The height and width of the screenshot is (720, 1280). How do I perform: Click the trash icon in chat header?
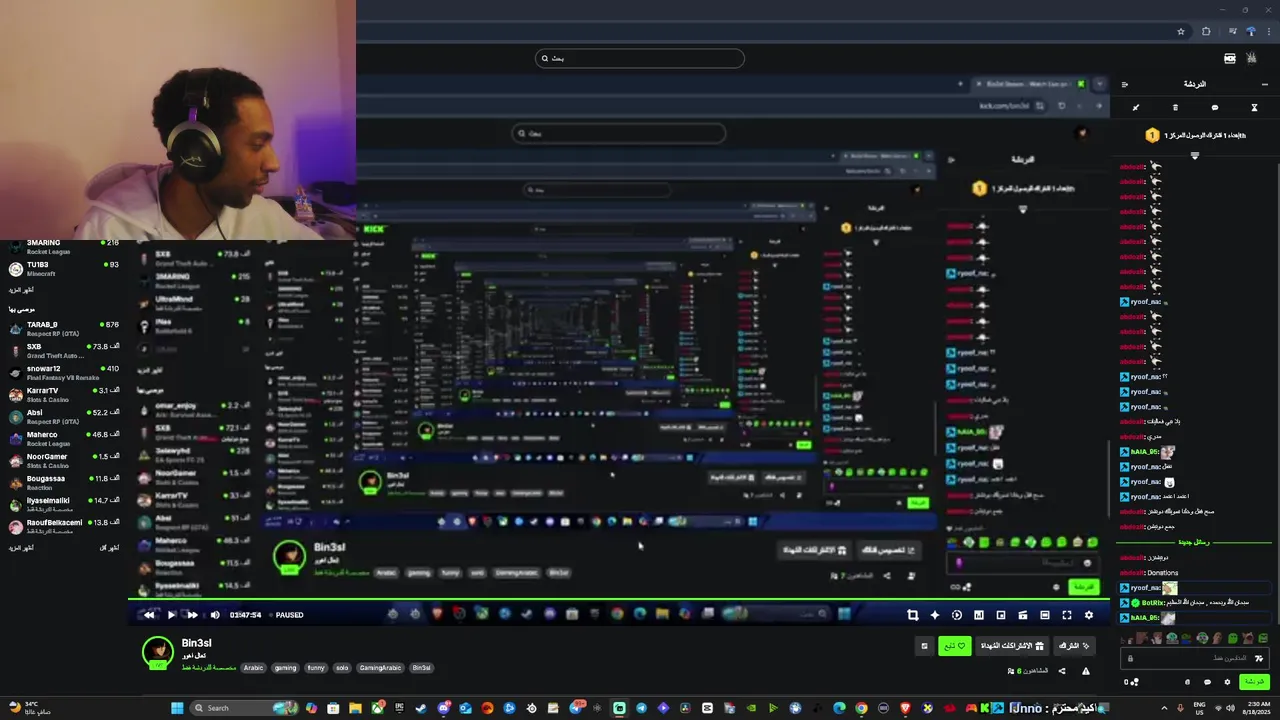[1175, 107]
